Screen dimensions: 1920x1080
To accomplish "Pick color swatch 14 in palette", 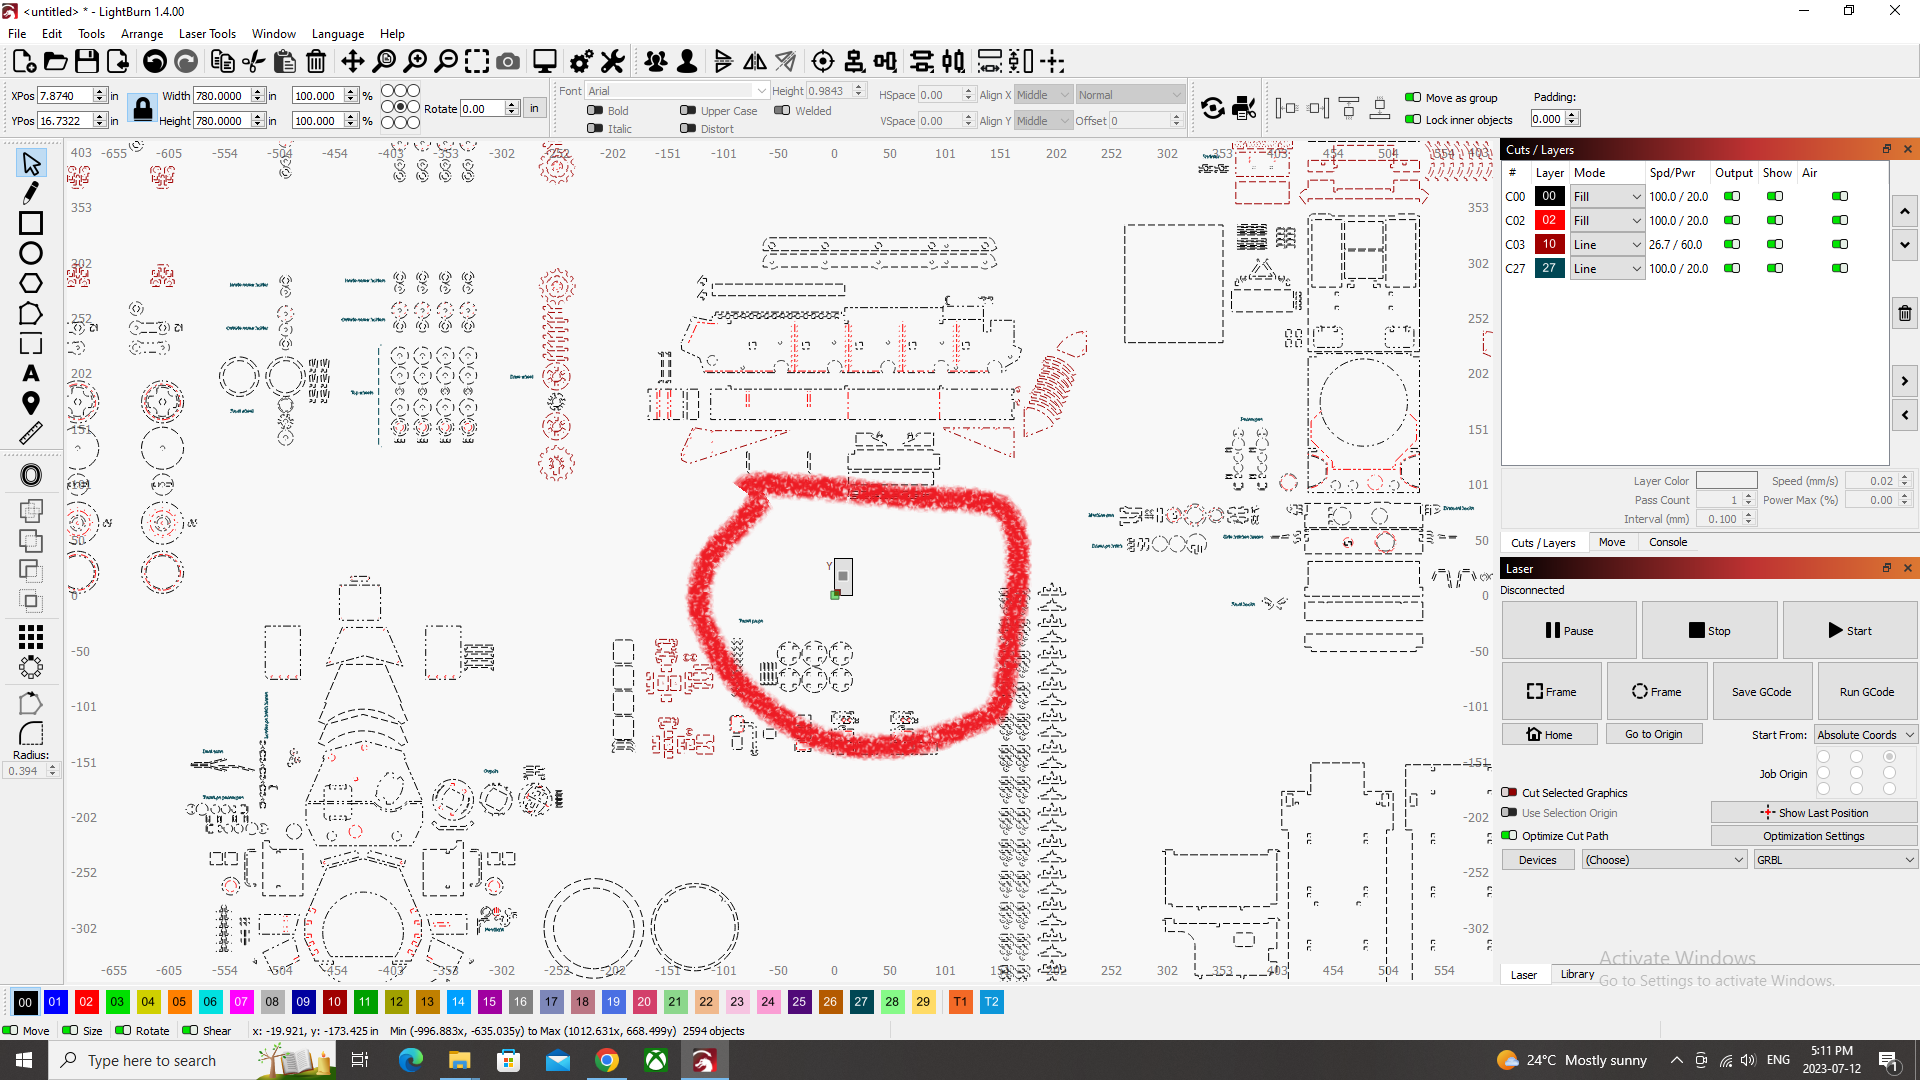I will [x=458, y=1002].
